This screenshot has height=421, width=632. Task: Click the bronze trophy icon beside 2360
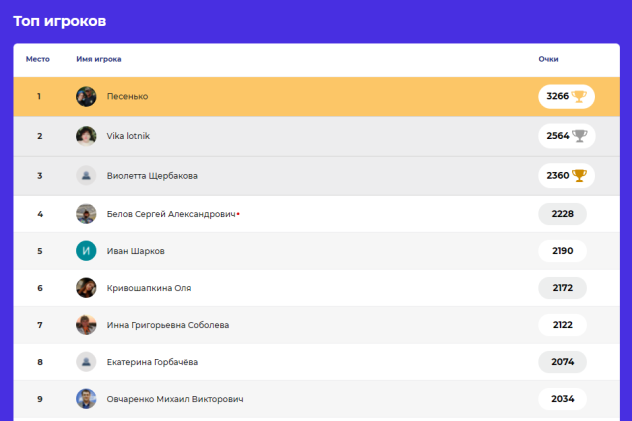(579, 175)
